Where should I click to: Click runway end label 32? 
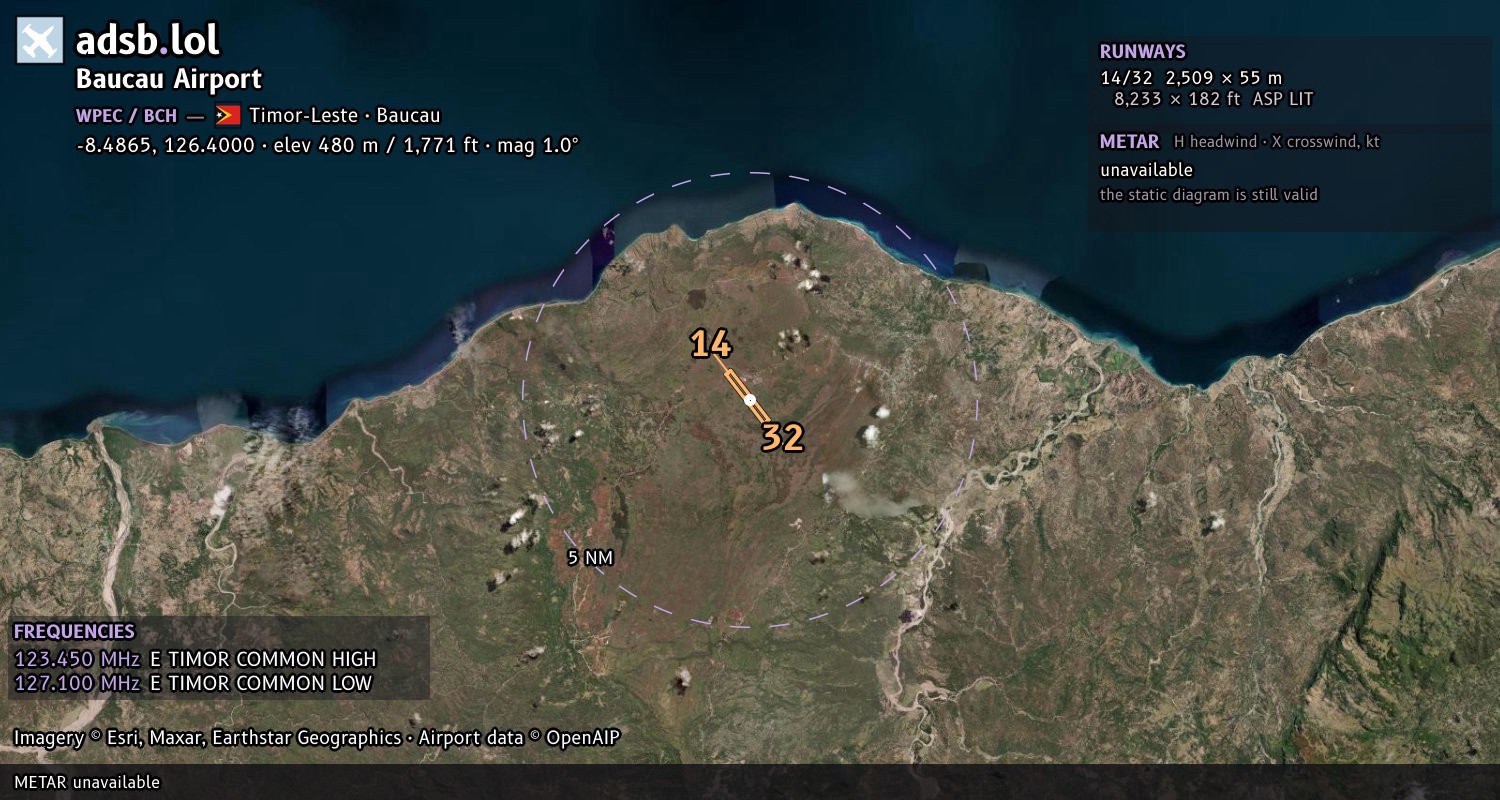[x=783, y=437]
